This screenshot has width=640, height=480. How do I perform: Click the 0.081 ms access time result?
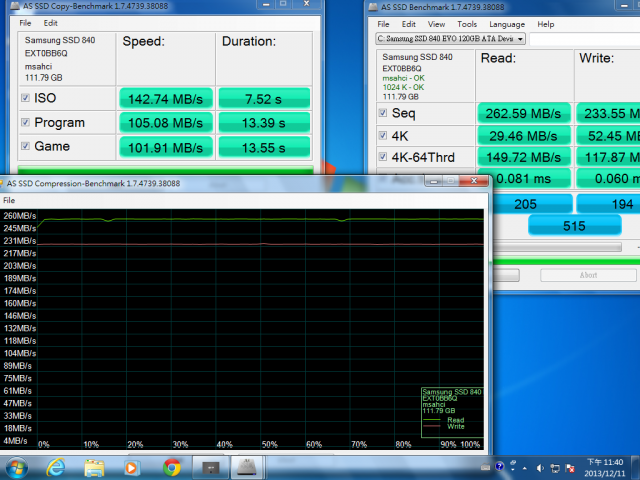pyautogui.click(x=532, y=178)
